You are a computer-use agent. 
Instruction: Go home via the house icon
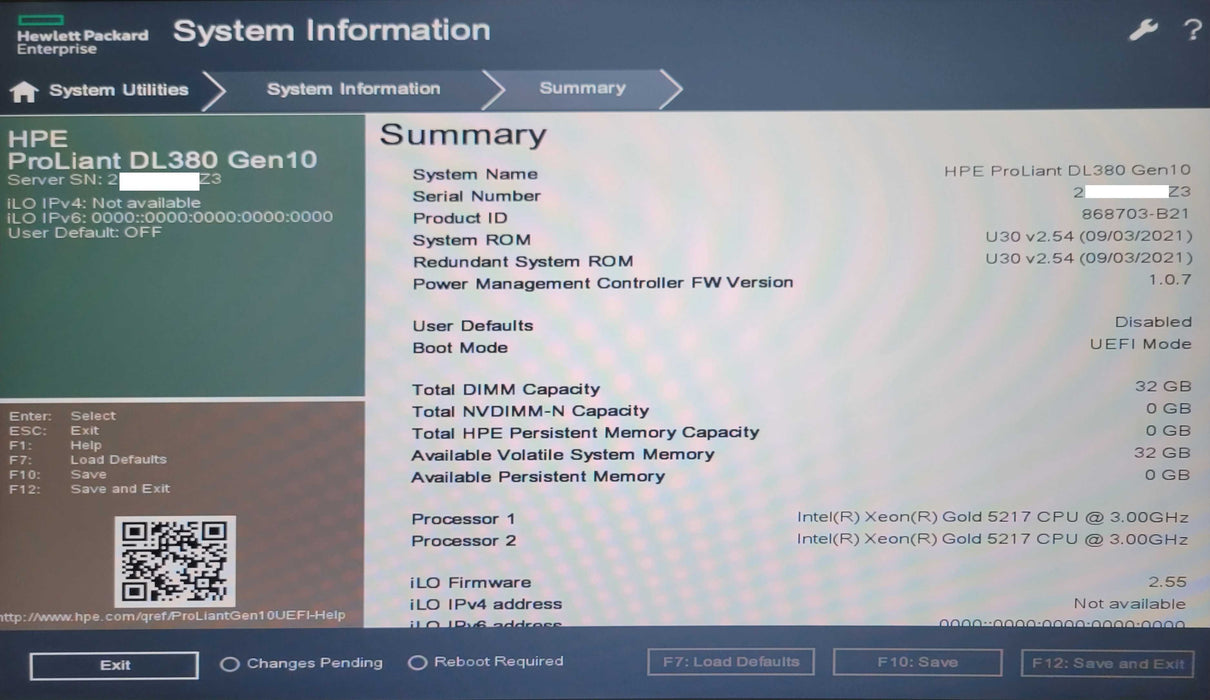[24, 91]
